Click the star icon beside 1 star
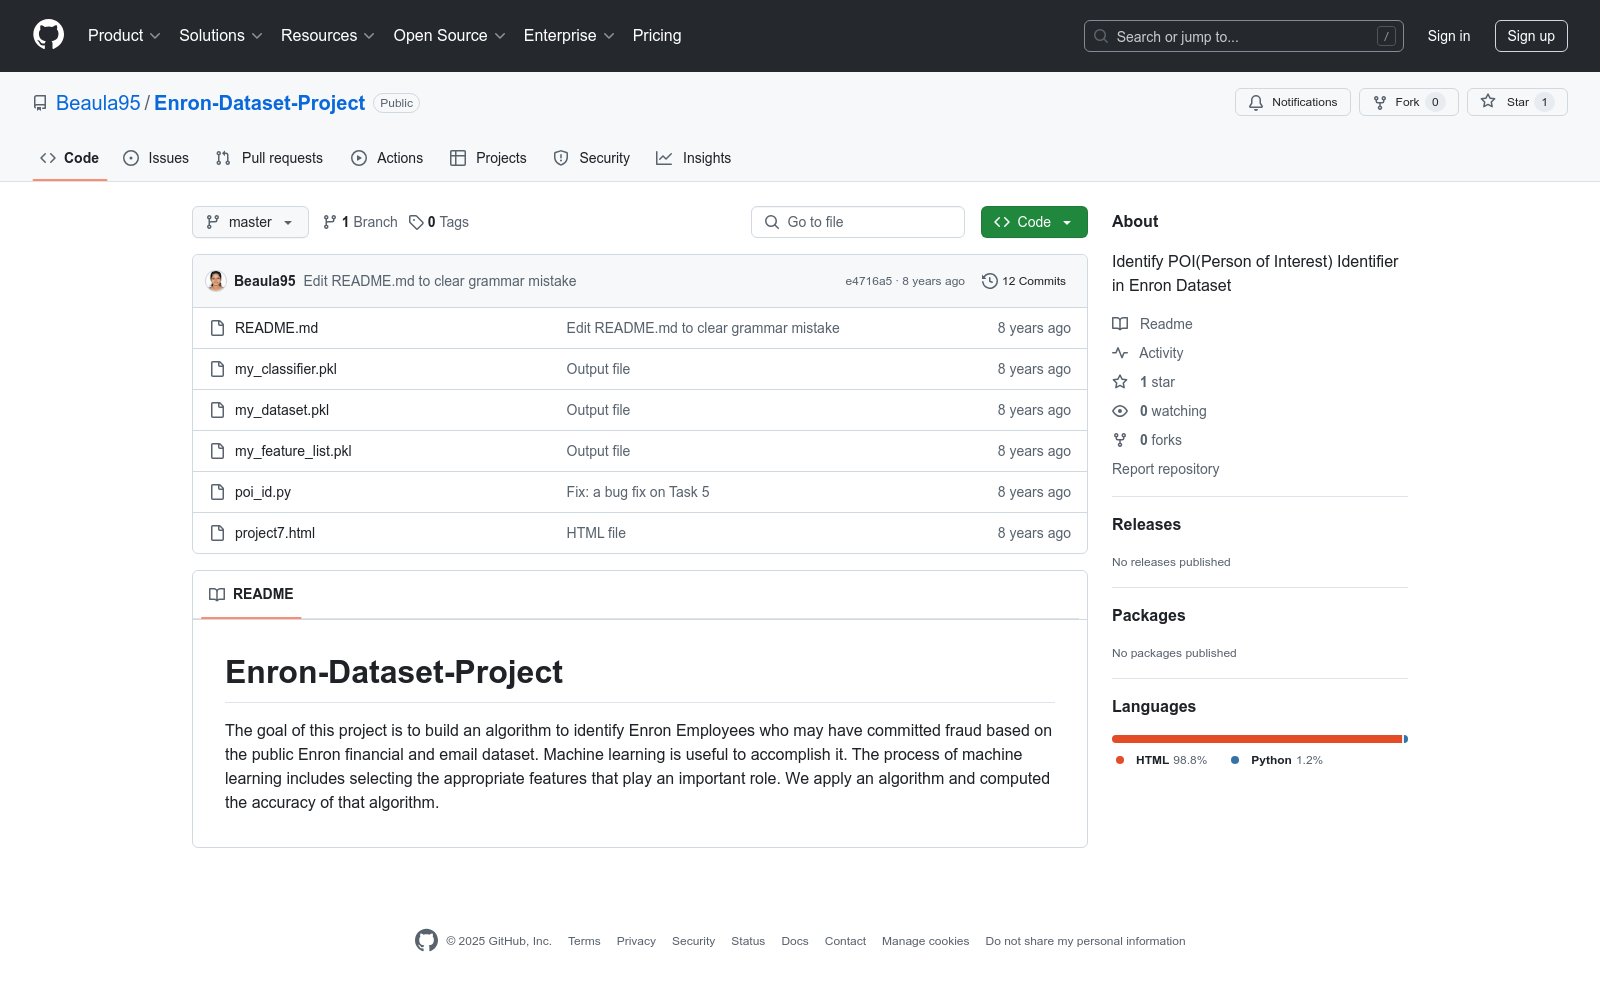This screenshot has height=1000, width=1600. [x=1120, y=382]
